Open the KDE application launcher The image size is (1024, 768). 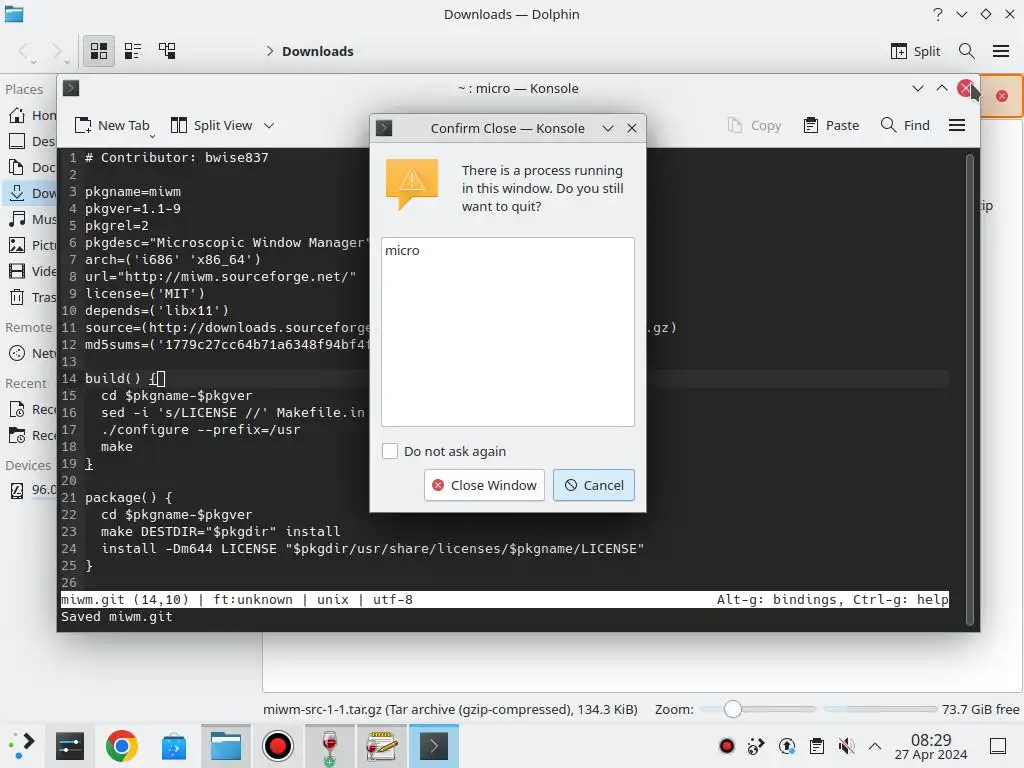(21, 746)
